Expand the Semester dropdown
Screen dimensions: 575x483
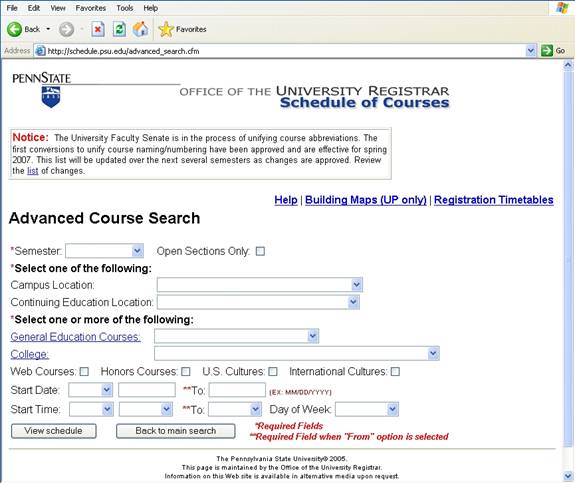(x=105, y=251)
